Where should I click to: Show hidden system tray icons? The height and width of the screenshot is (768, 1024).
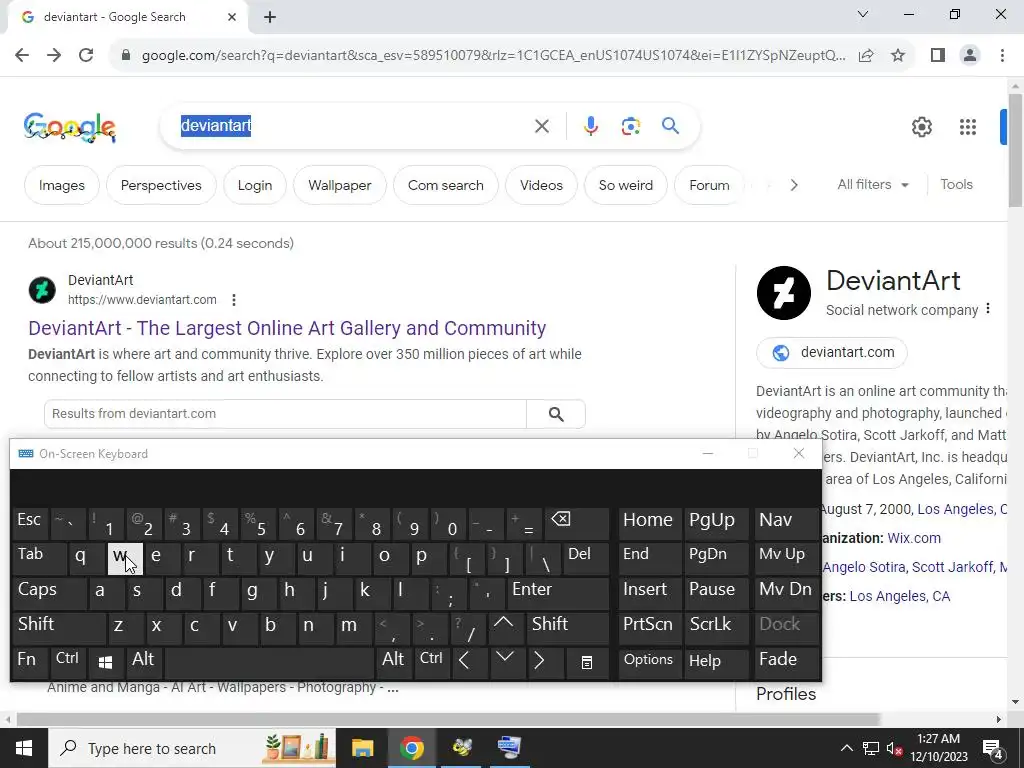point(846,748)
